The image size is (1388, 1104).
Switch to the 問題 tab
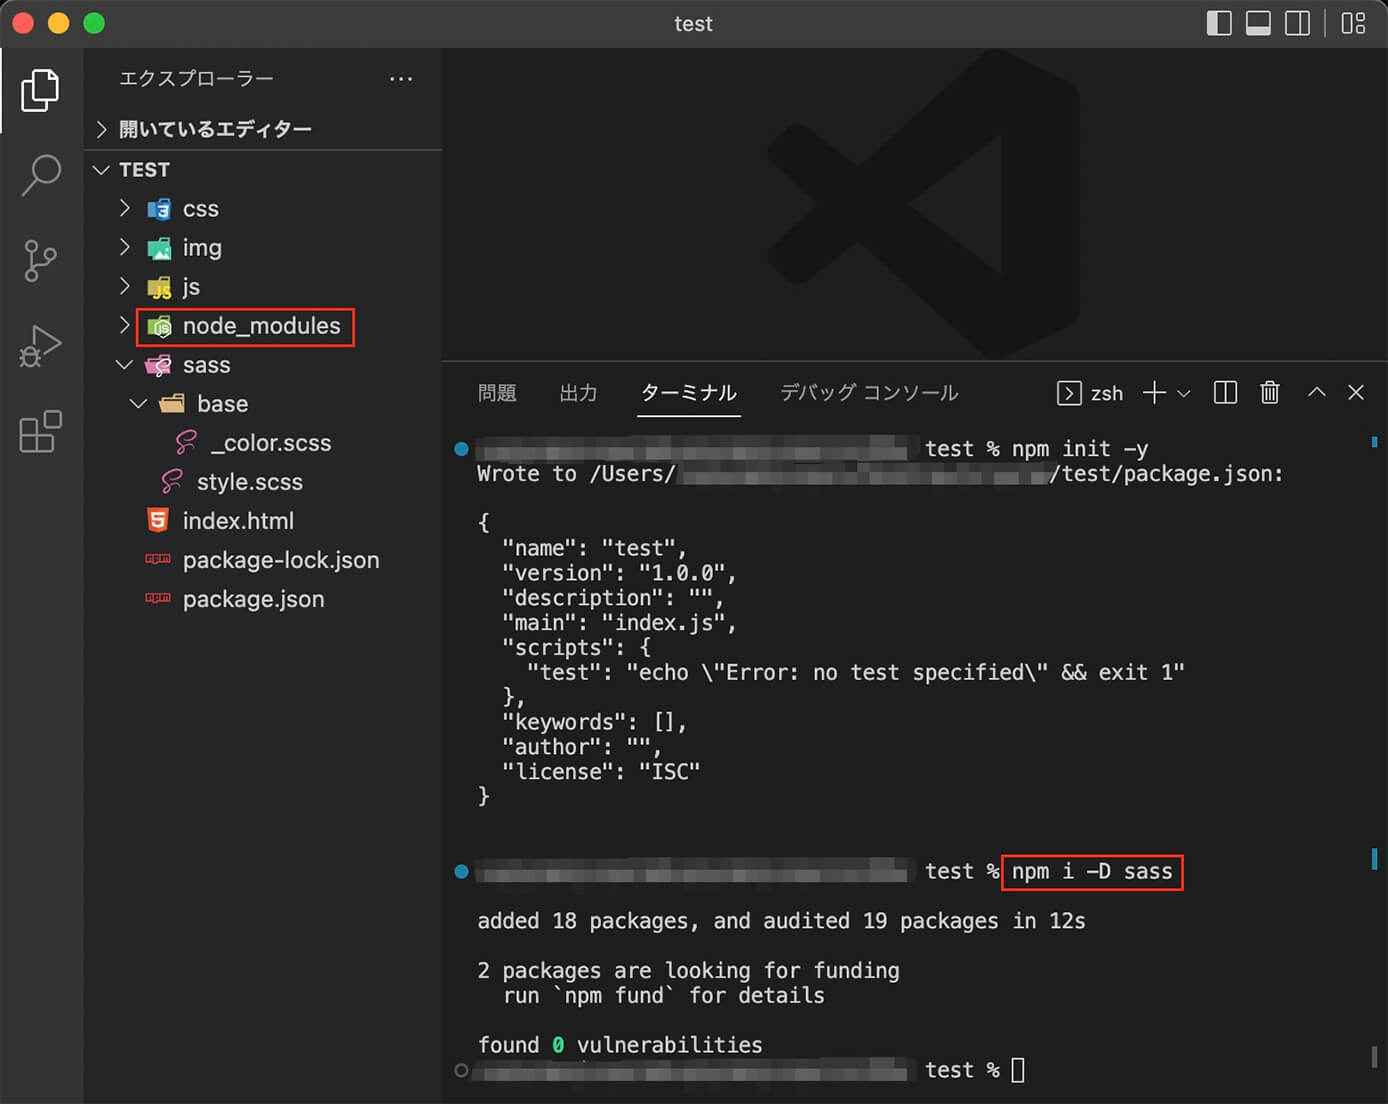497,393
